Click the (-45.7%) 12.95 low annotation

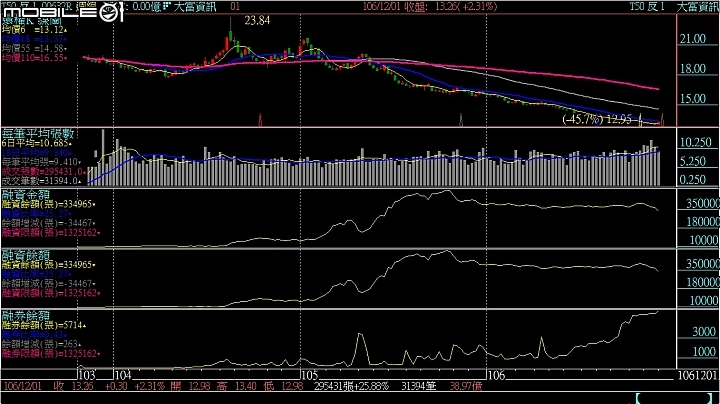pos(597,119)
